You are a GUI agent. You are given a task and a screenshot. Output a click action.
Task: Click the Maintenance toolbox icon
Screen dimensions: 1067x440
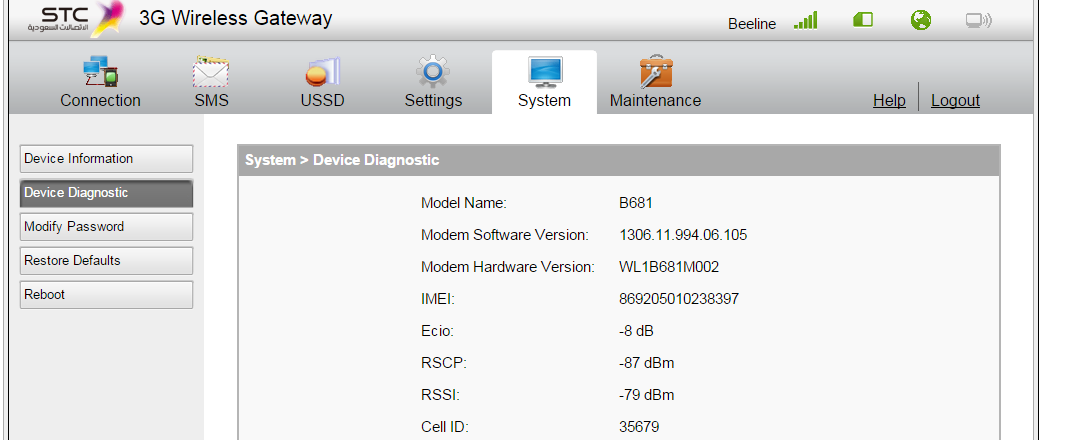click(655, 72)
